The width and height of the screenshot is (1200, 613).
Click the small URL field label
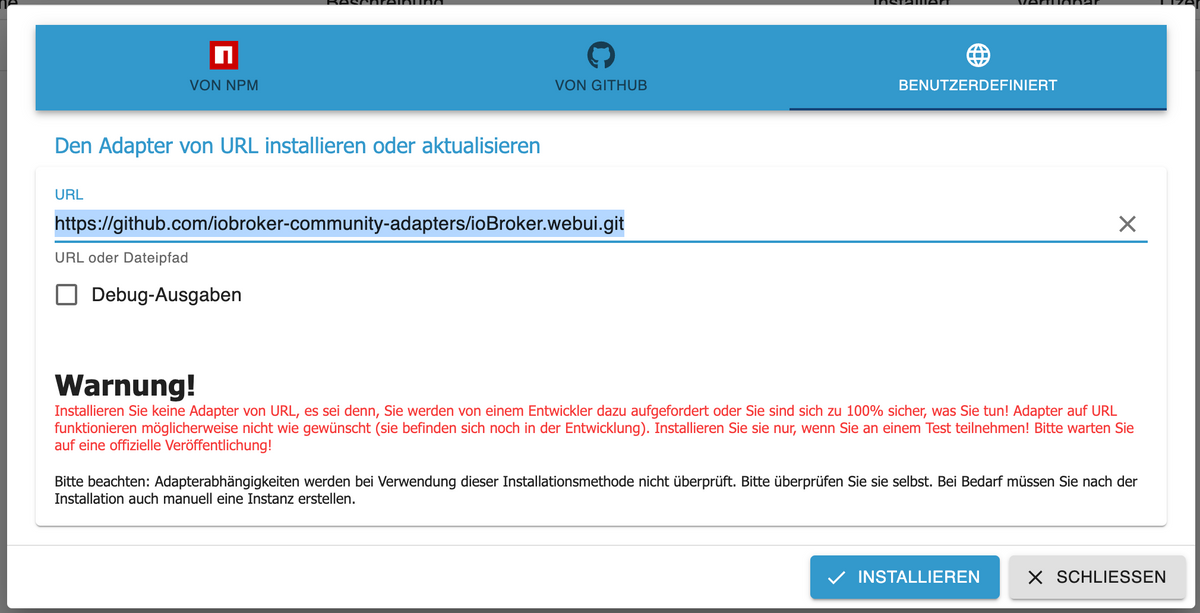(x=69, y=194)
